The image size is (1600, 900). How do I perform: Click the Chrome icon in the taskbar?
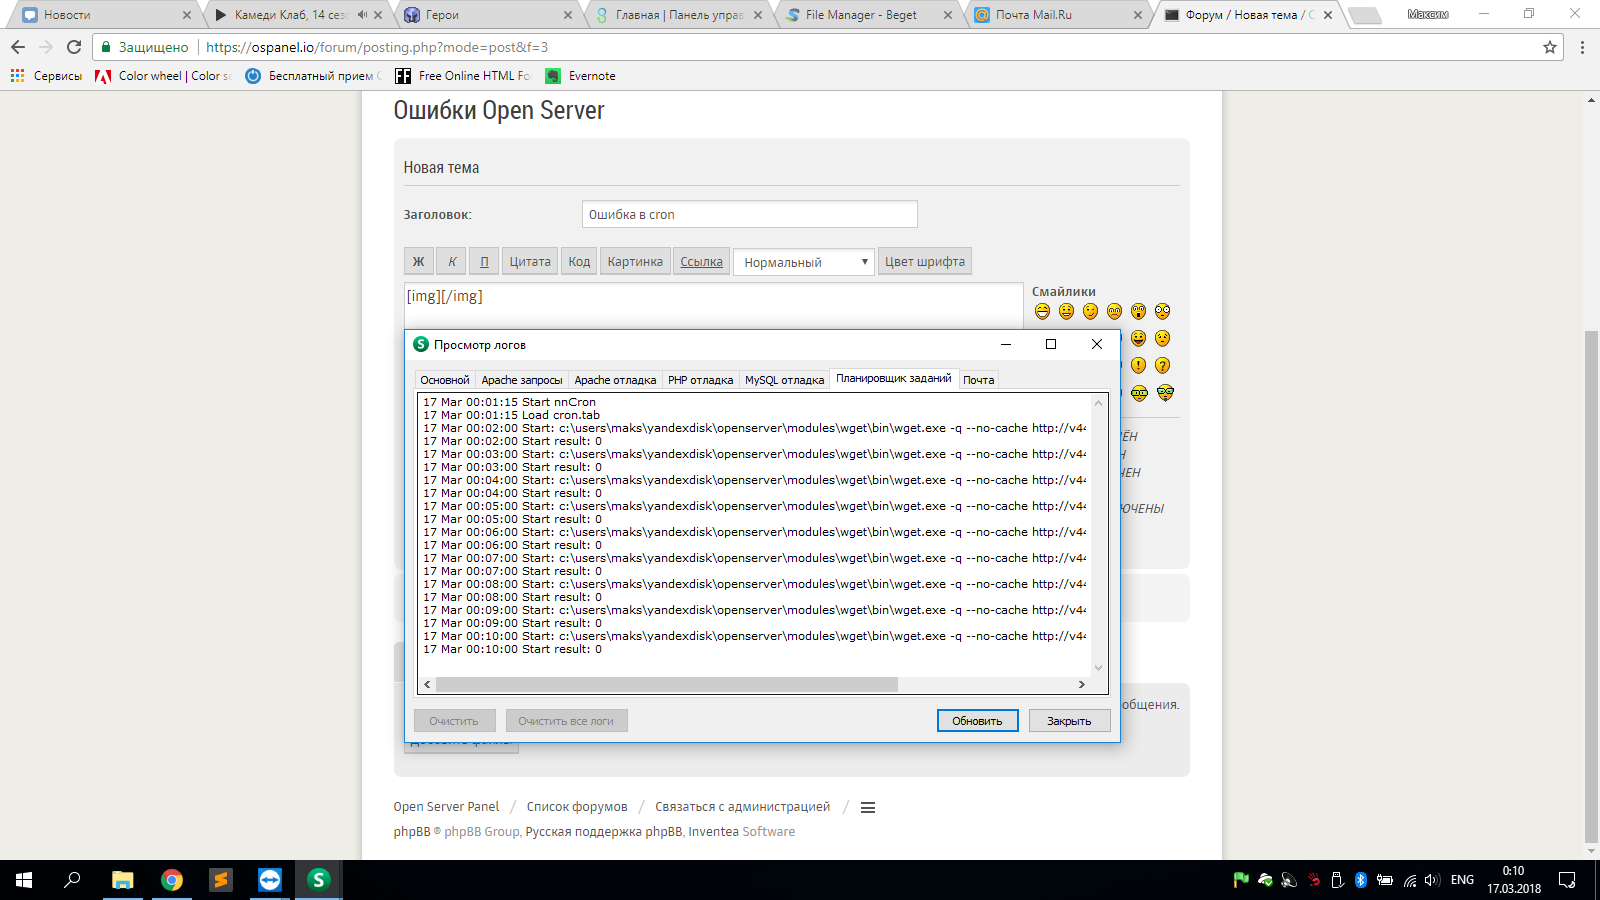[172, 880]
